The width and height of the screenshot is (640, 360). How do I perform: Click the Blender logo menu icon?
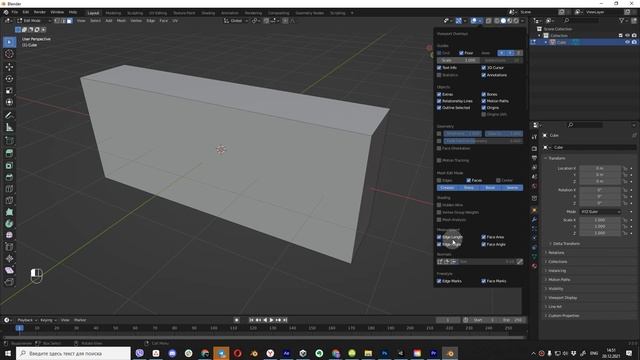(6, 12)
